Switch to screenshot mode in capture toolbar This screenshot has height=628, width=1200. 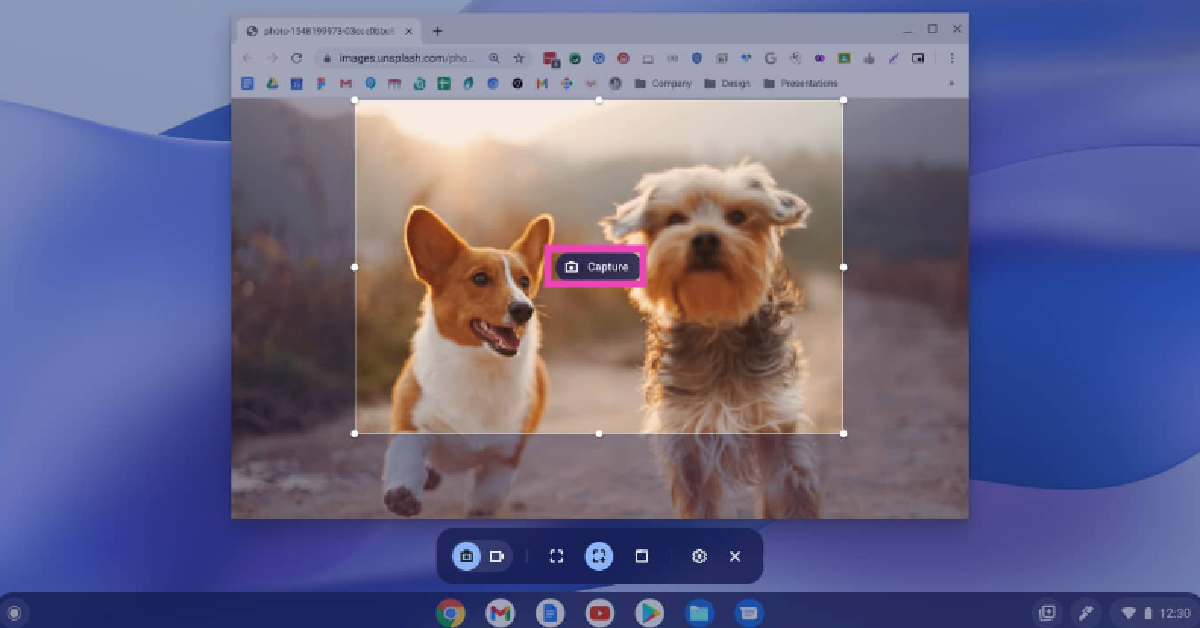point(466,556)
